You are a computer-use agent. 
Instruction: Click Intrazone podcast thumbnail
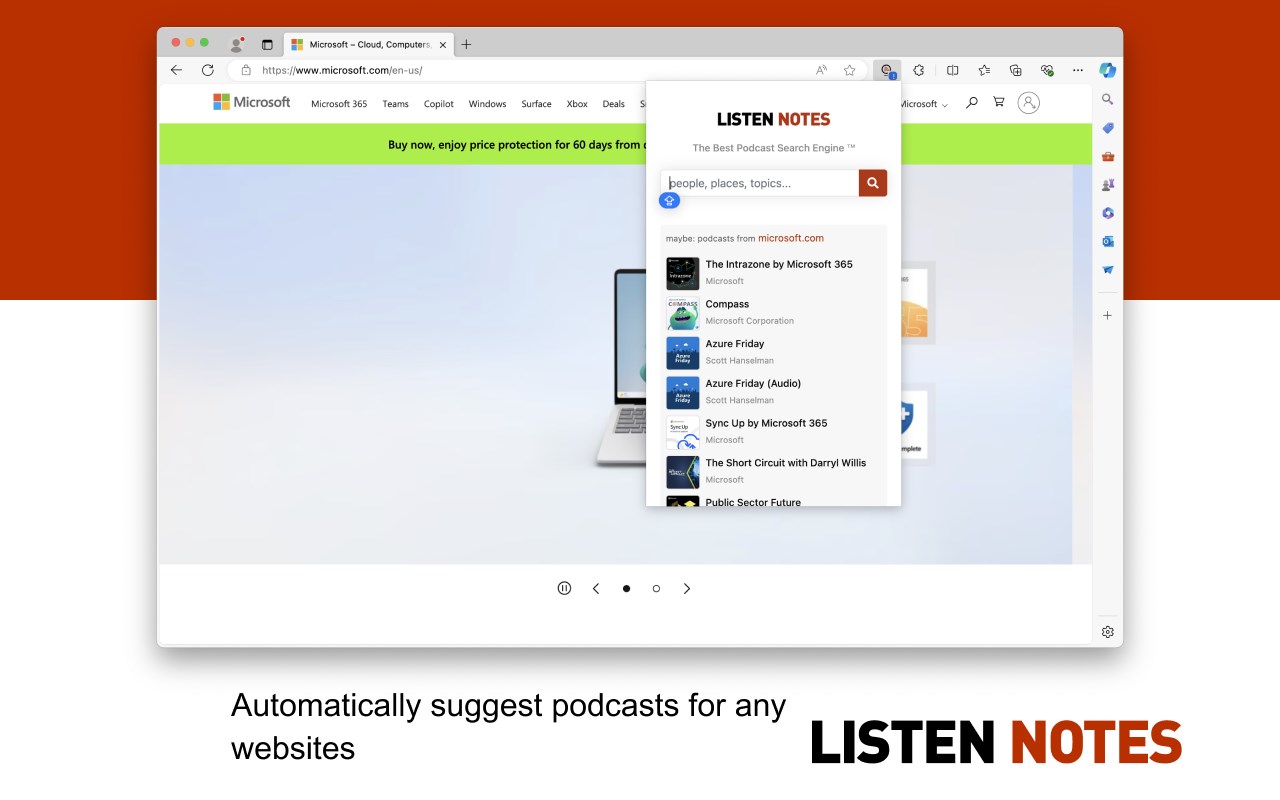pos(683,274)
